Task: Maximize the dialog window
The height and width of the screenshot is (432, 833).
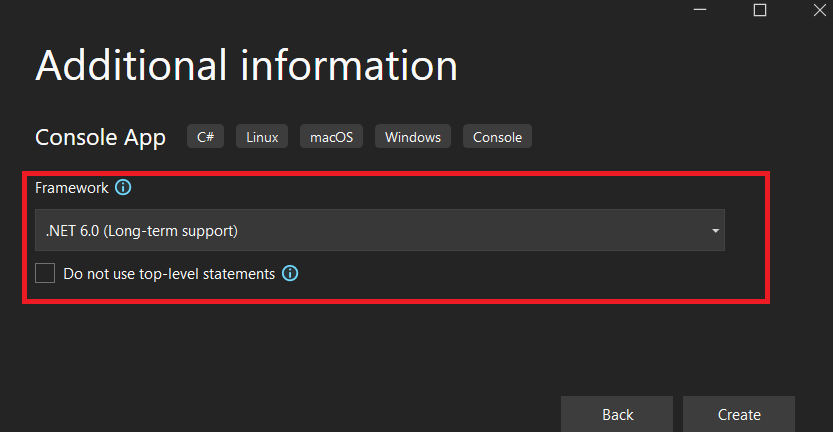Action: tap(760, 10)
